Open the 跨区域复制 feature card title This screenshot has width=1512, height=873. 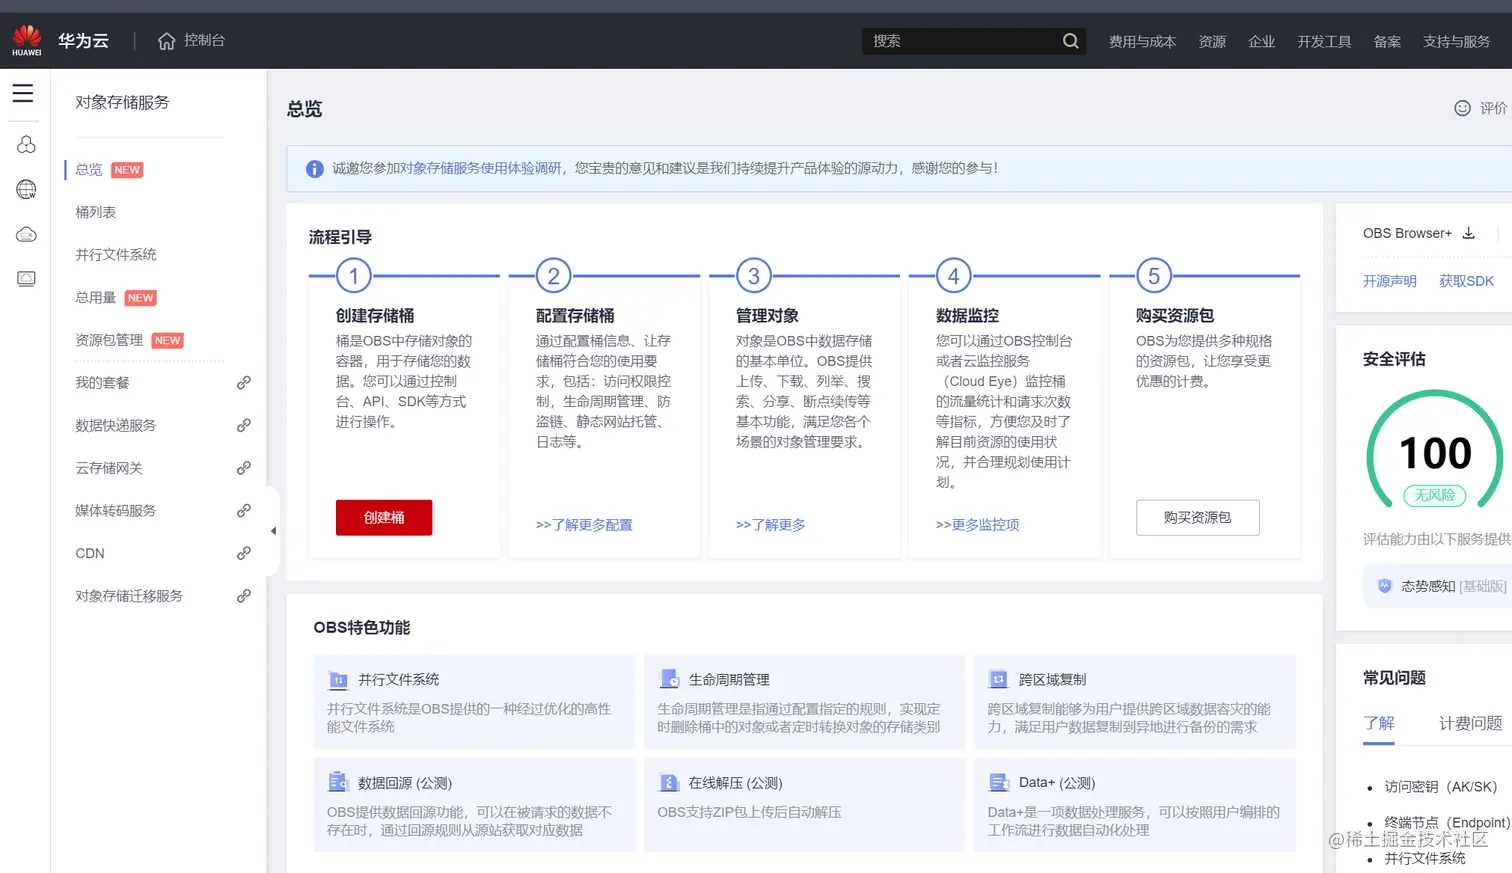tap(1052, 680)
